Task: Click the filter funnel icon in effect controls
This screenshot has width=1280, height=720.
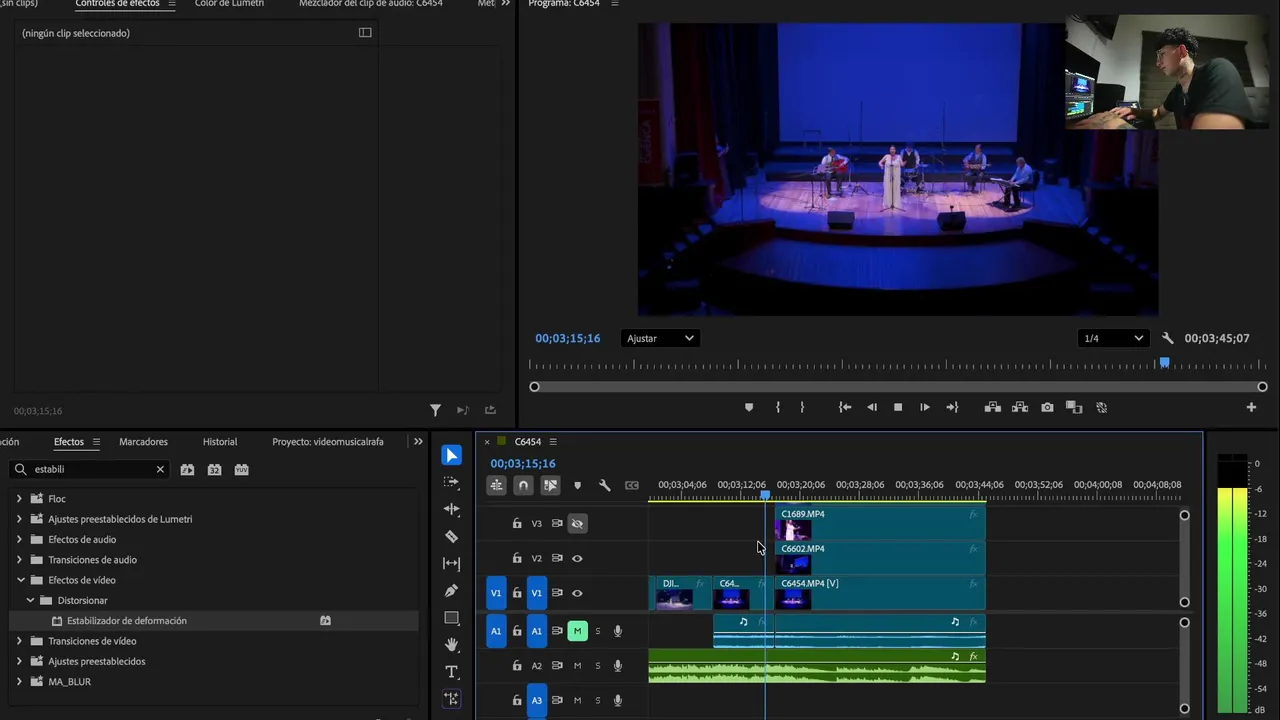Action: pyautogui.click(x=435, y=410)
